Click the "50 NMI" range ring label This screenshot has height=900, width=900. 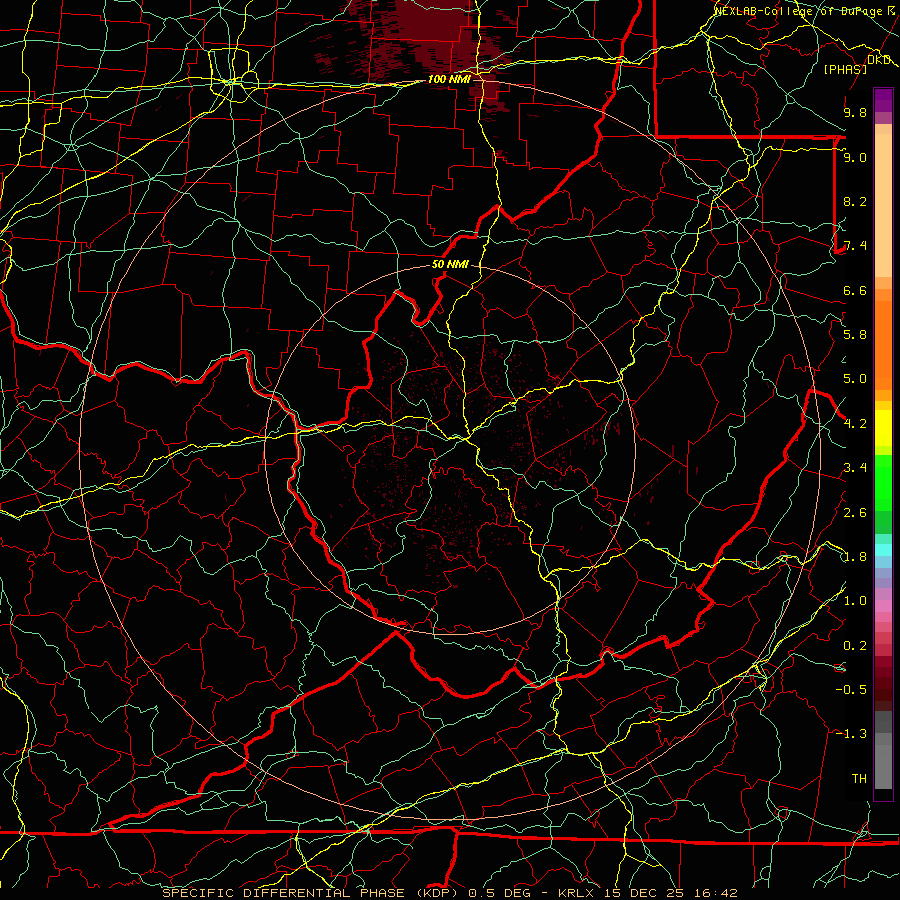[450, 265]
